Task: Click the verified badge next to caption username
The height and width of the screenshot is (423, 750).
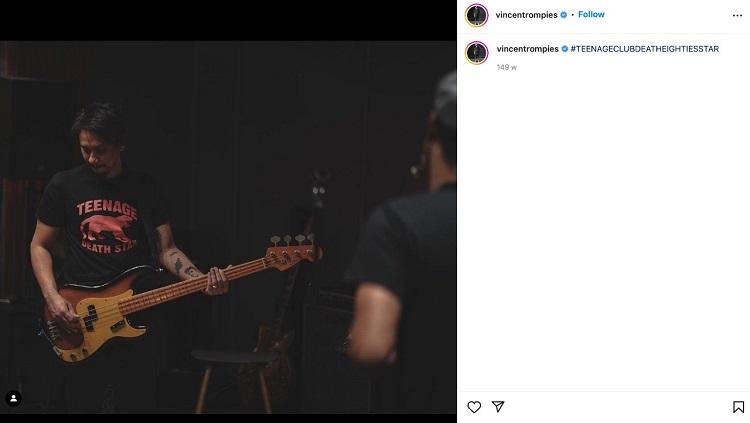Action: 565,49
